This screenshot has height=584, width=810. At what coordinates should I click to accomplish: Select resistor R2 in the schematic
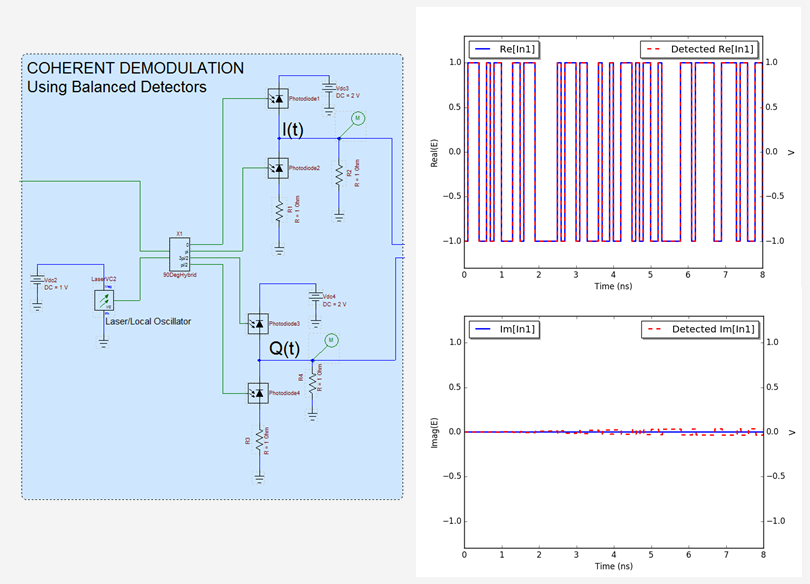pyautogui.click(x=341, y=176)
